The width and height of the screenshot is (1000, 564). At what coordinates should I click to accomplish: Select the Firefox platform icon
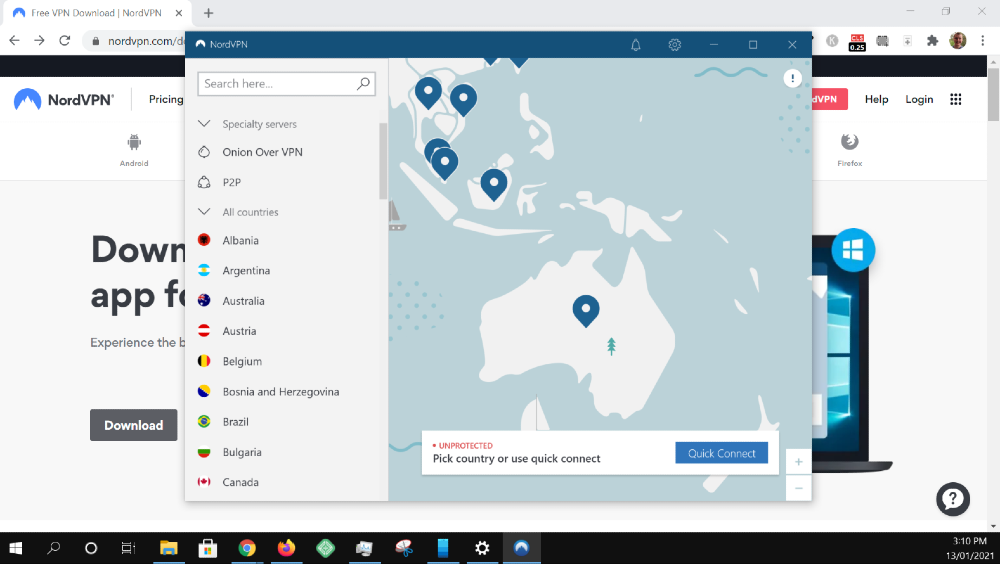tap(849, 150)
